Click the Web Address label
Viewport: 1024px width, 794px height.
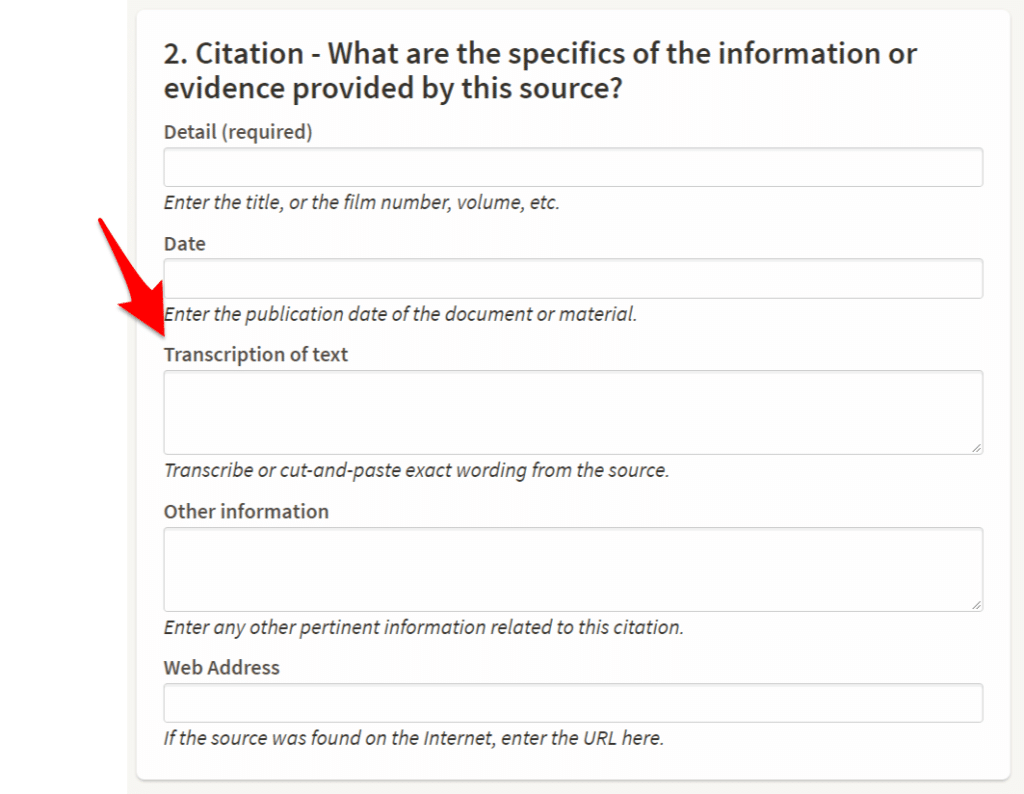point(221,667)
